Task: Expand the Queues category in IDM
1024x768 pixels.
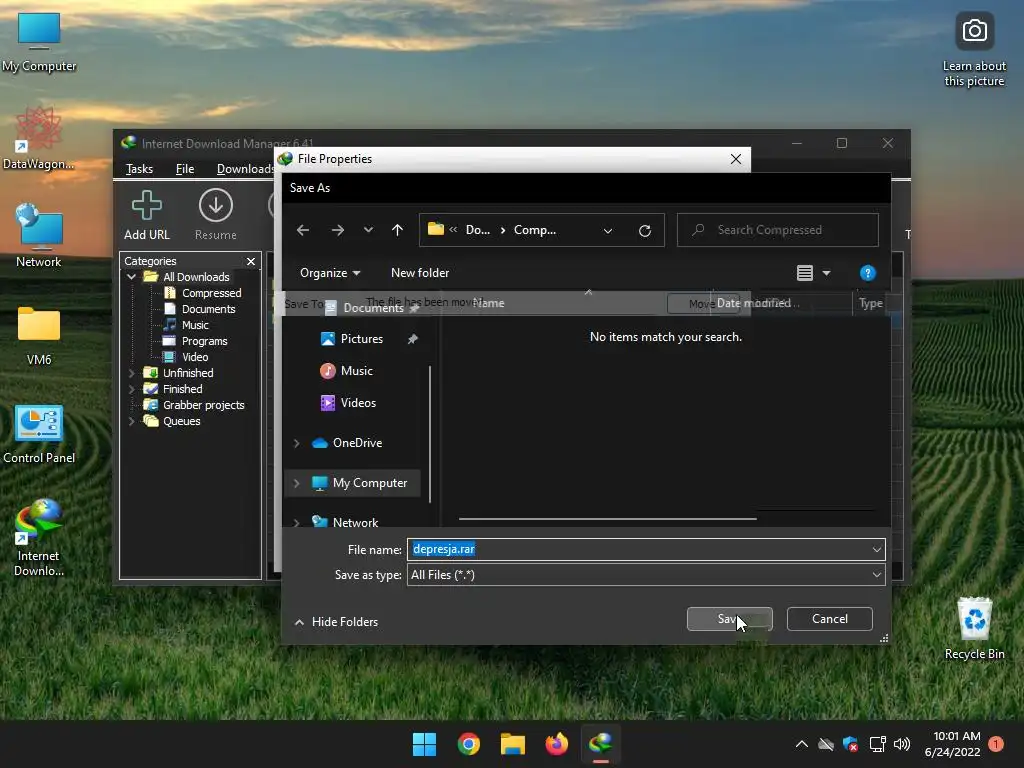Action: click(x=131, y=421)
